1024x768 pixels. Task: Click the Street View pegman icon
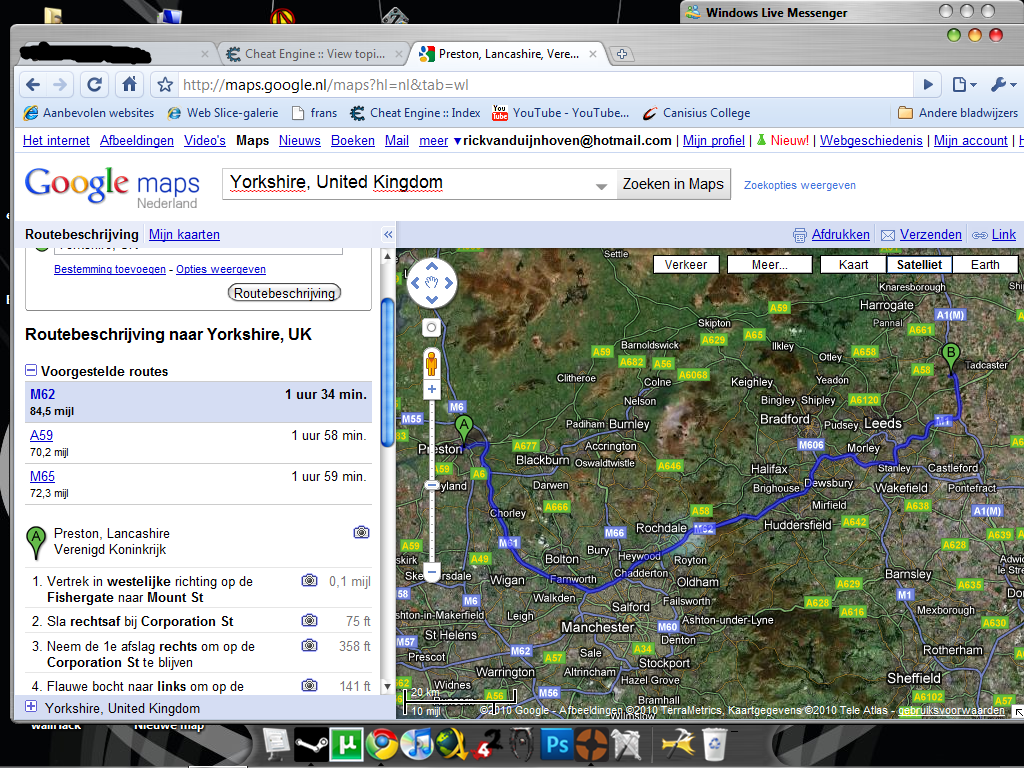[x=431, y=362]
